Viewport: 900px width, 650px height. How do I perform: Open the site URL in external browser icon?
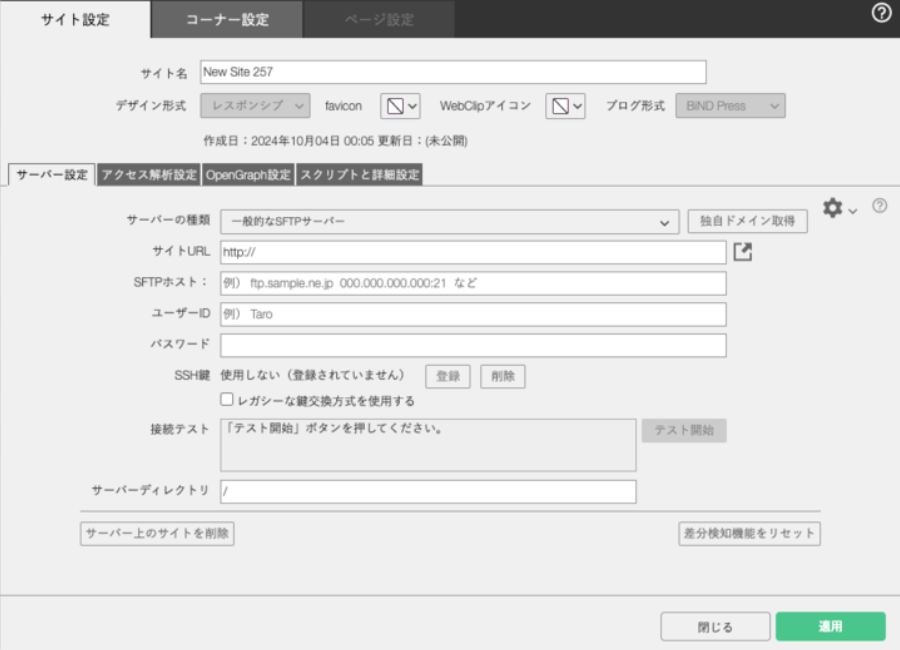pos(742,252)
